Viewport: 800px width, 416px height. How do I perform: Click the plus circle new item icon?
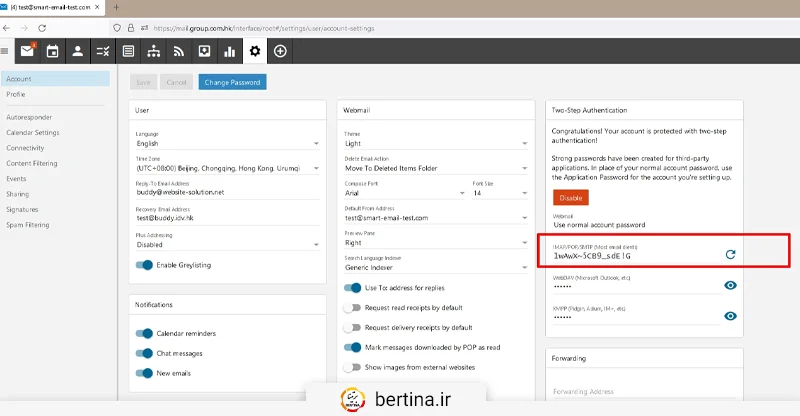point(280,51)
